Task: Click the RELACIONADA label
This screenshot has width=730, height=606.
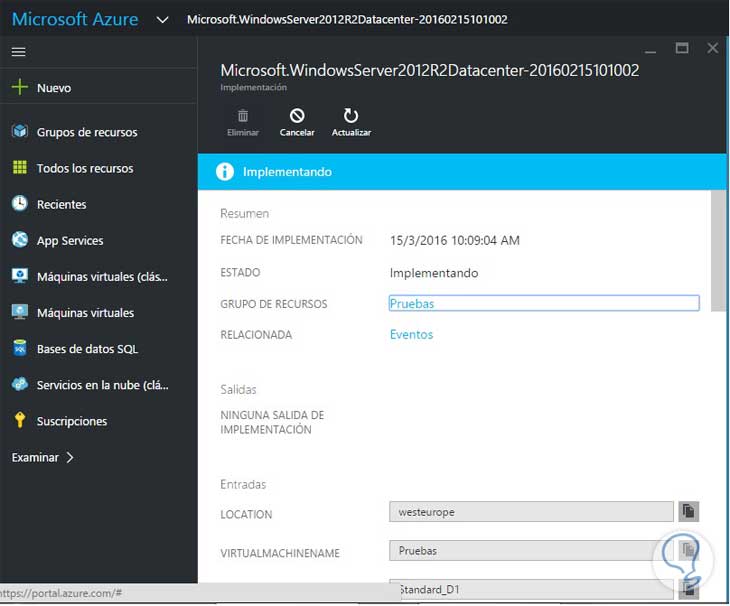Action: [256, 335]
